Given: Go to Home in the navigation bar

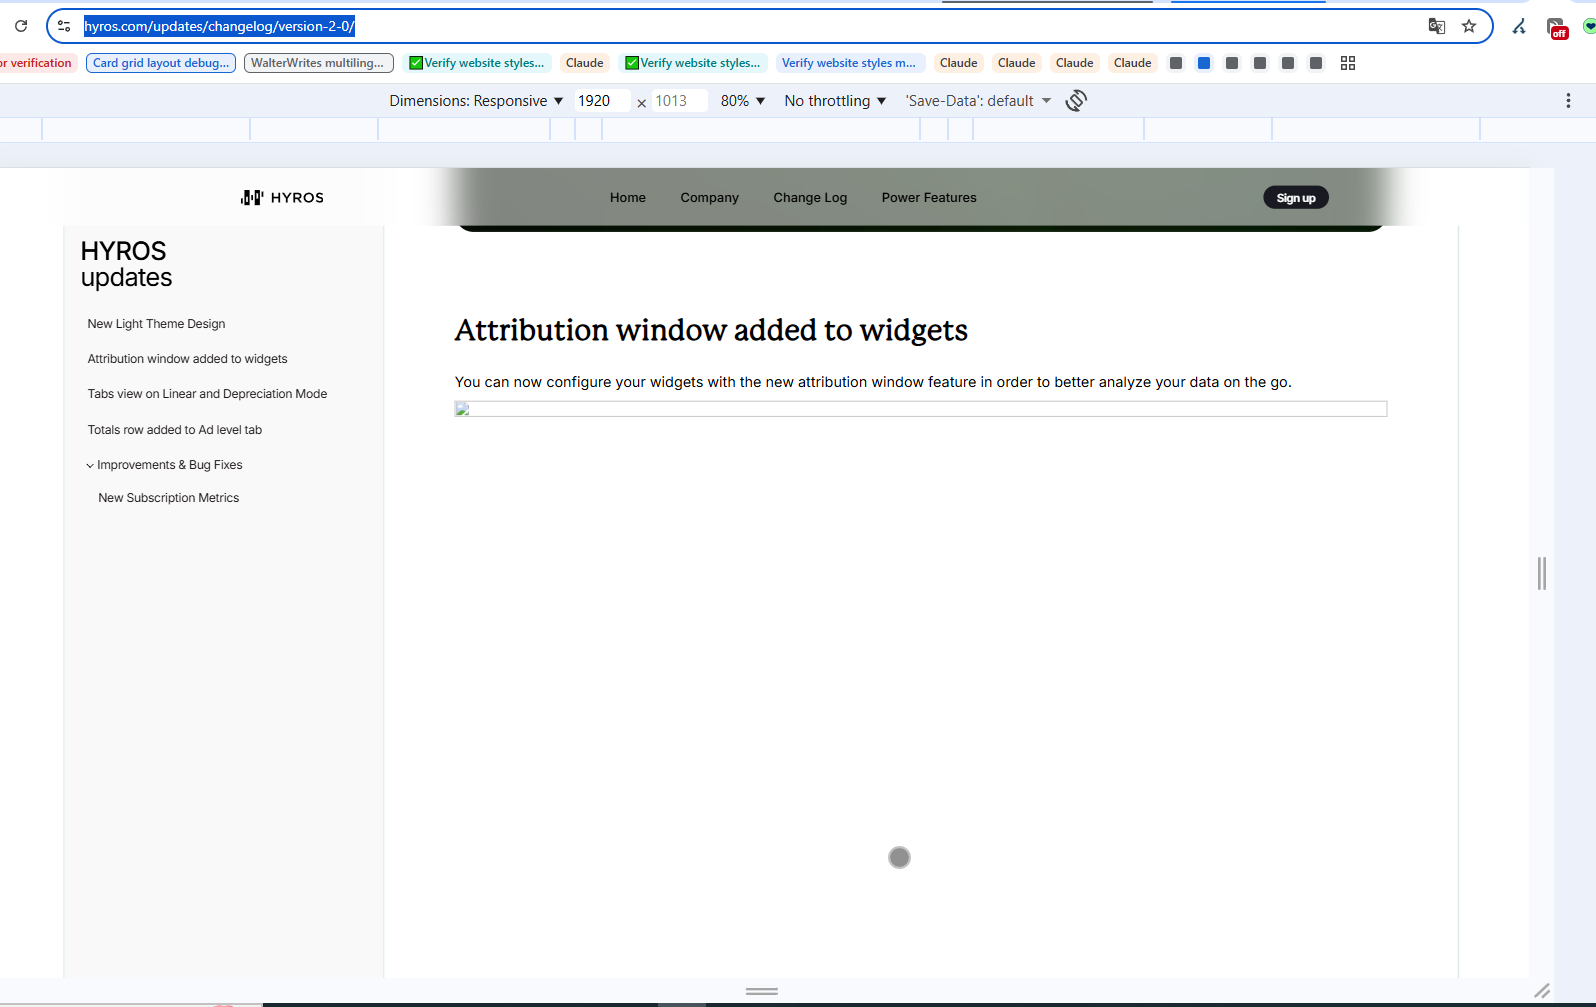Looking at the screenshot, I should 628,198.
